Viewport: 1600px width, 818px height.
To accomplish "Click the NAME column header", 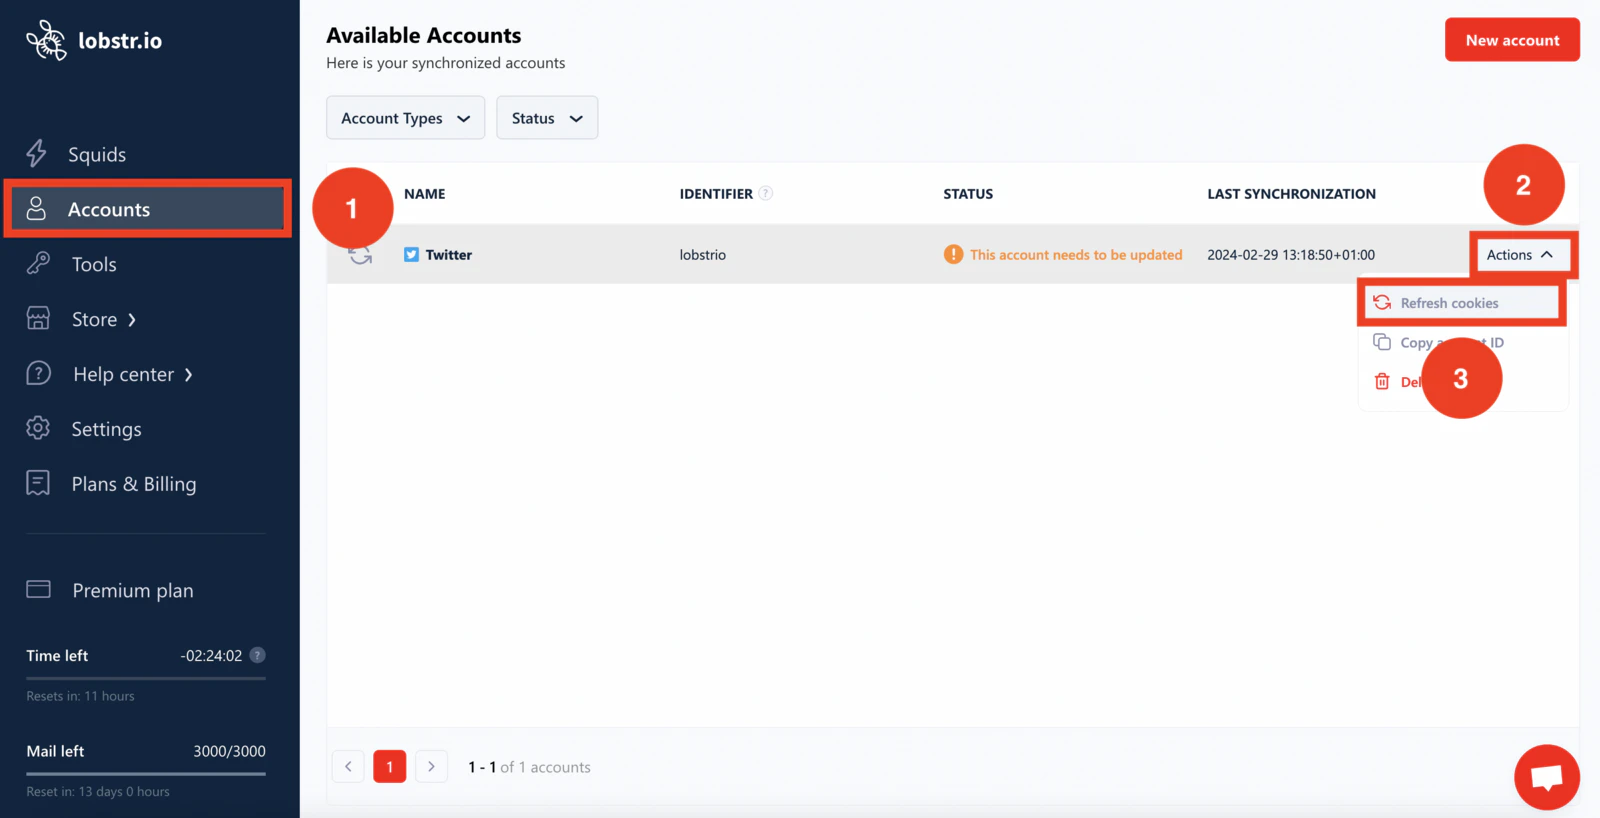I will [425, 194].
